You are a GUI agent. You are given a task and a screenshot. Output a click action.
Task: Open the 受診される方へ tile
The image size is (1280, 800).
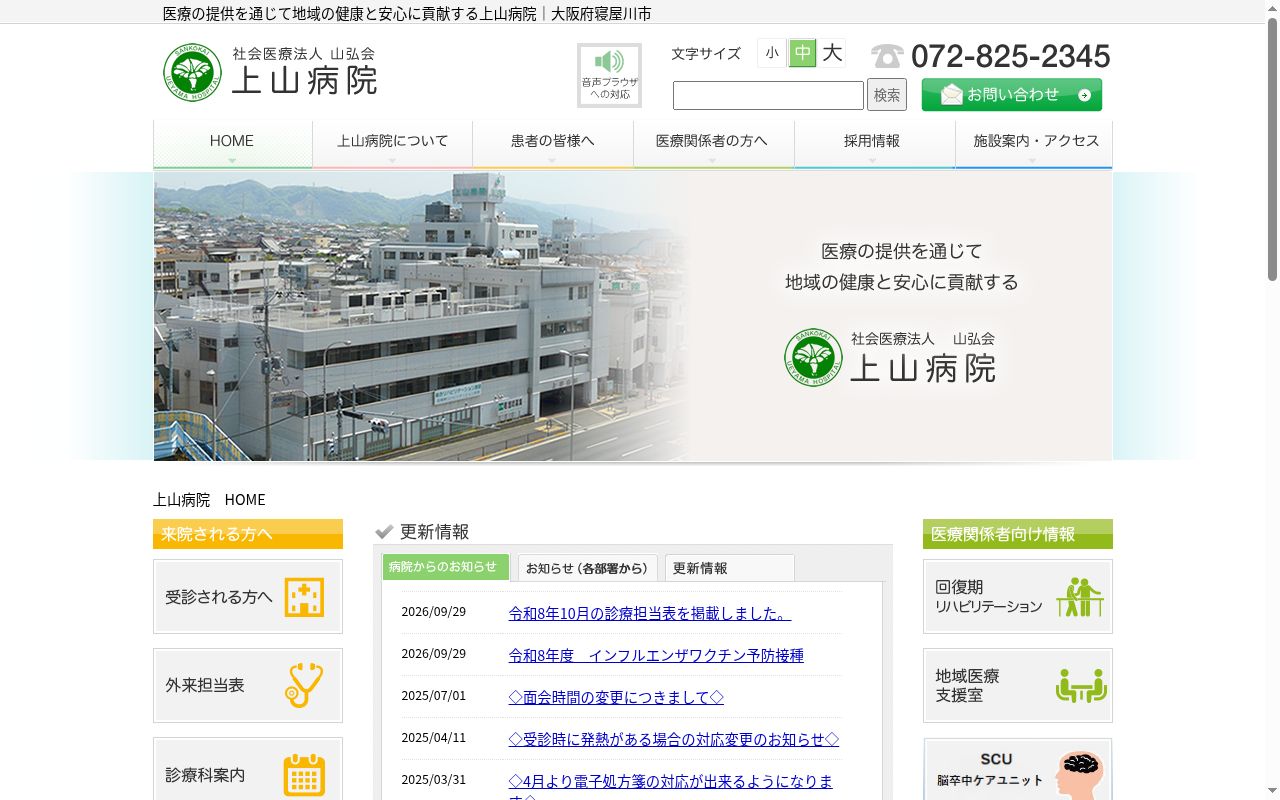tap(248, 597)
